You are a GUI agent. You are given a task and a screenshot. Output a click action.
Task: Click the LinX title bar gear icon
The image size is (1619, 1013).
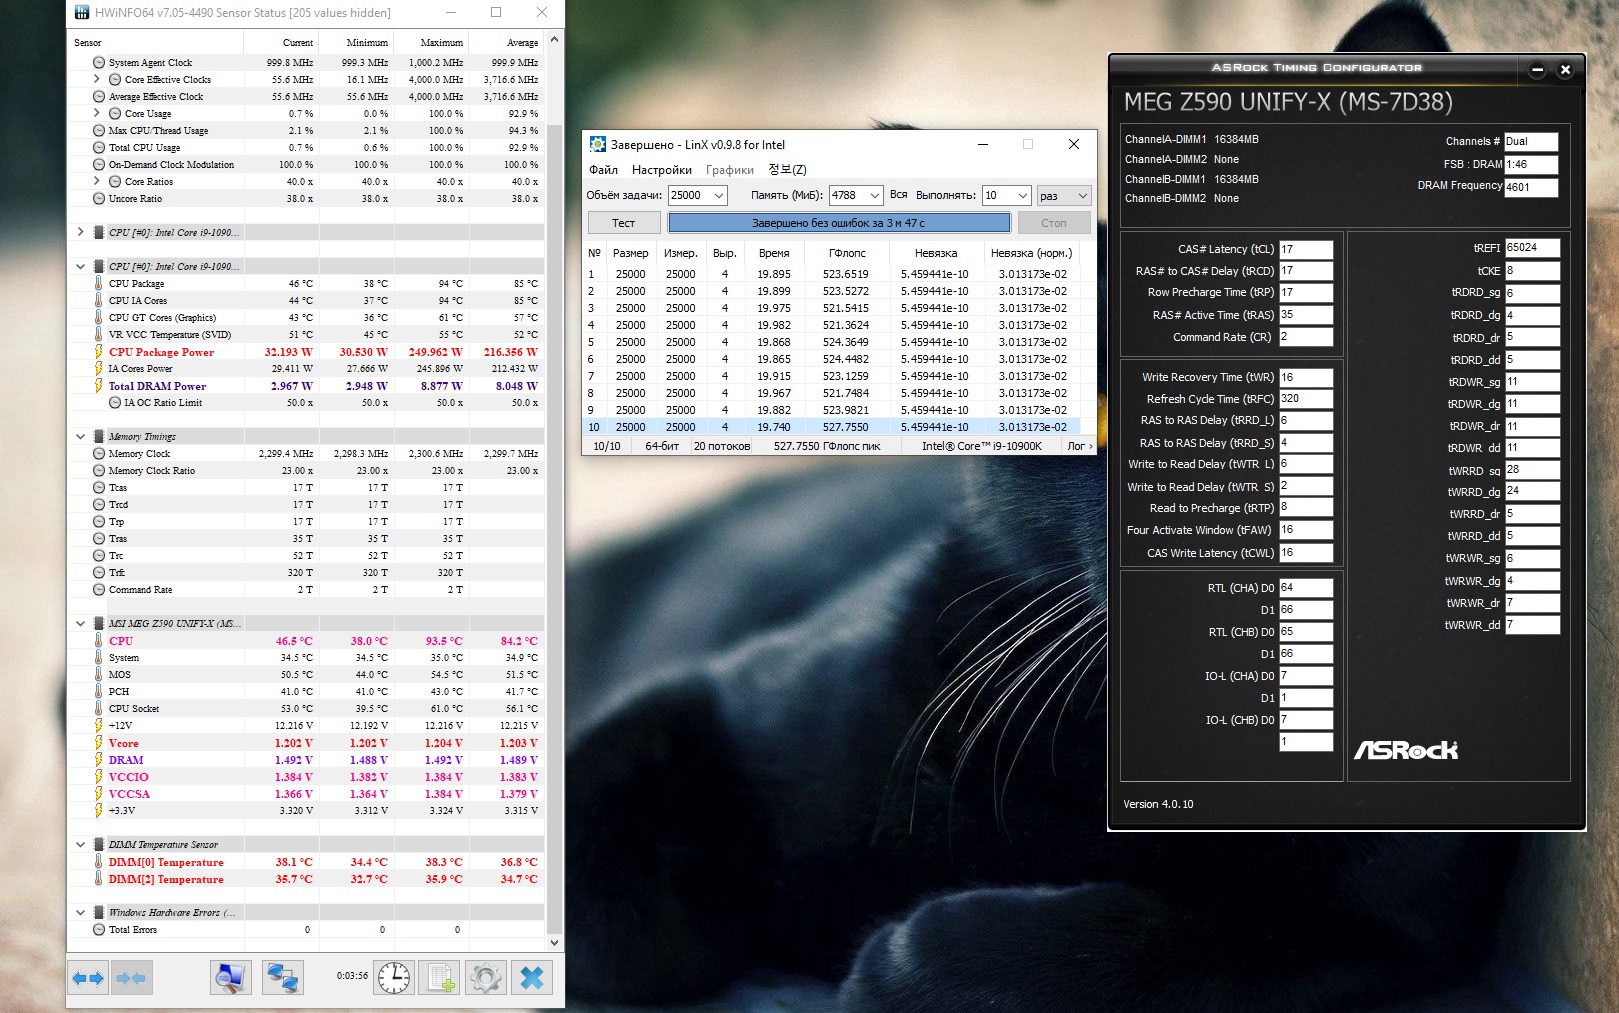click(598, 144)
